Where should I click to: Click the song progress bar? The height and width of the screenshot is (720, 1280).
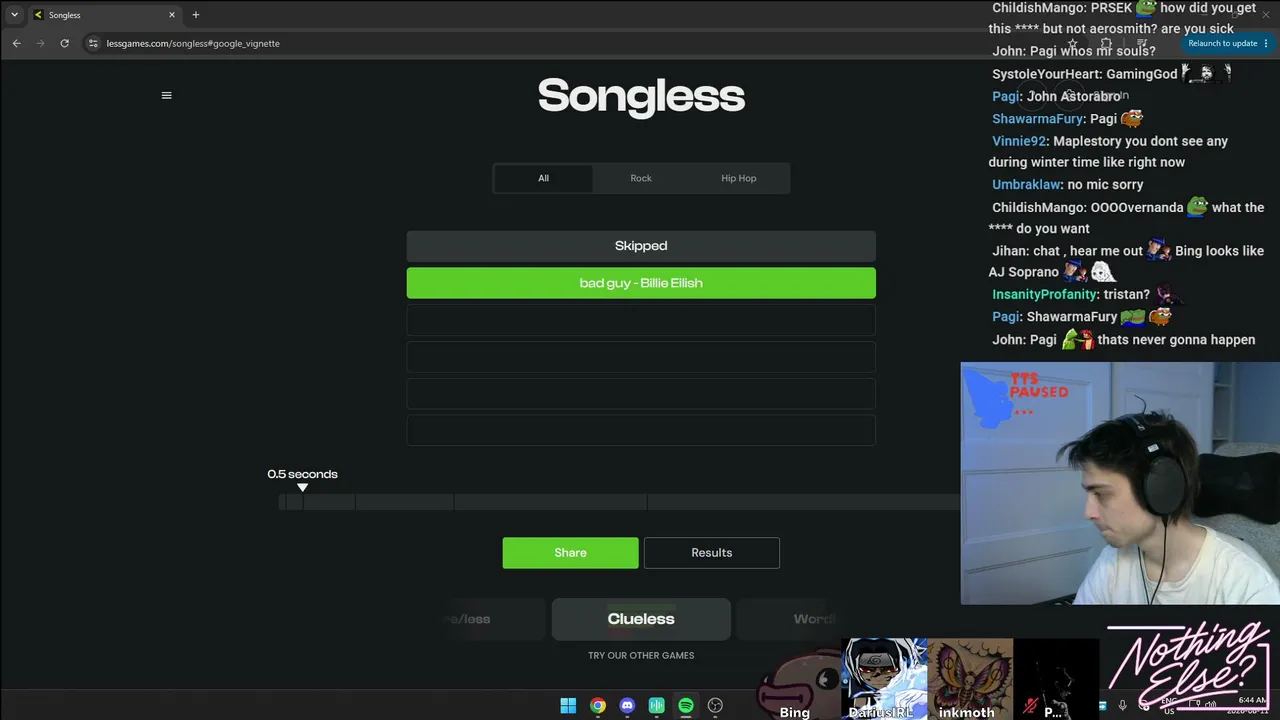(619, 502)
